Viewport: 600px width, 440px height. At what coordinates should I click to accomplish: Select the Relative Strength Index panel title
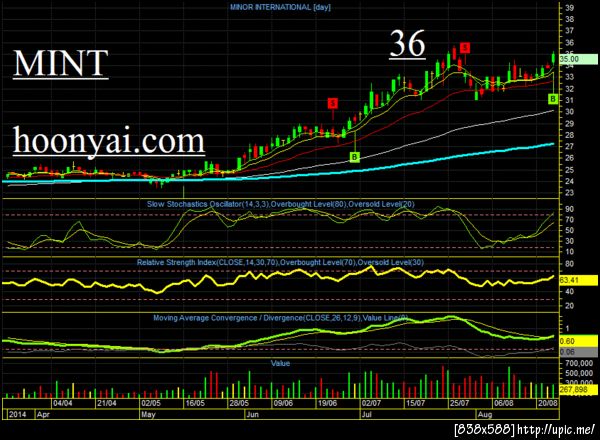click(280, 262)
